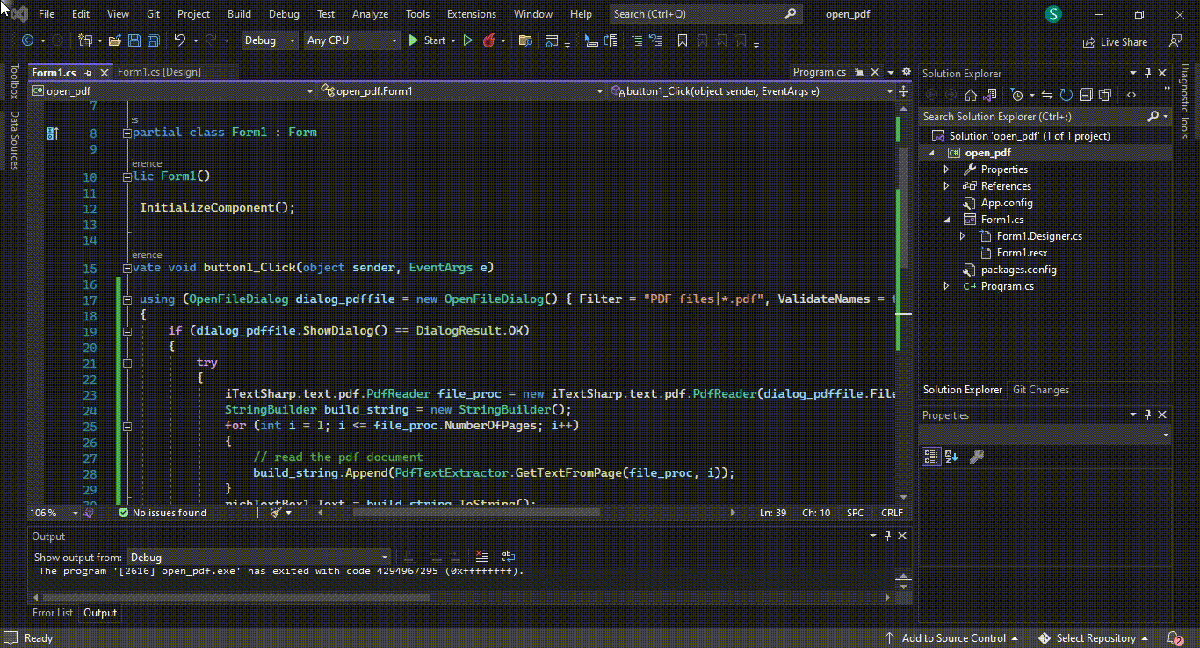This screenshot has width=1200, height=648.
Task: Click the Save All toolbar icon
Action: [x=153, y=41]
